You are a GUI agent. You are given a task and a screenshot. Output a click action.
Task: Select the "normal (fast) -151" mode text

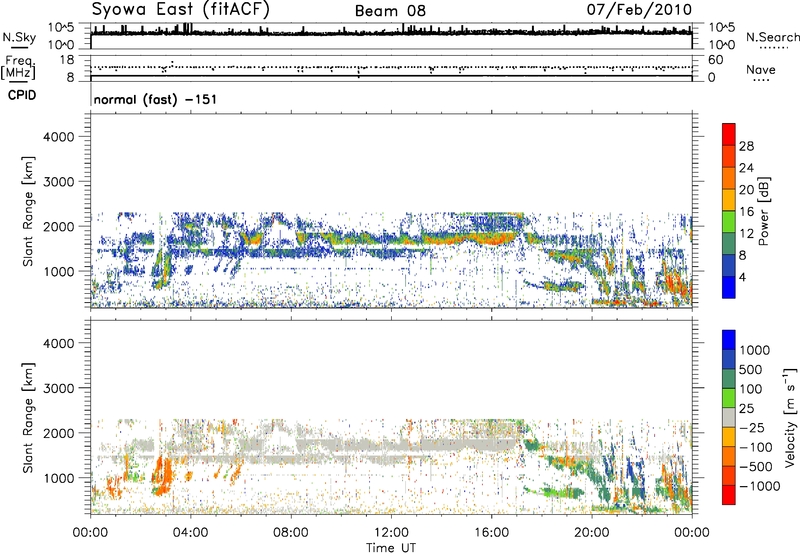(155, 99)
